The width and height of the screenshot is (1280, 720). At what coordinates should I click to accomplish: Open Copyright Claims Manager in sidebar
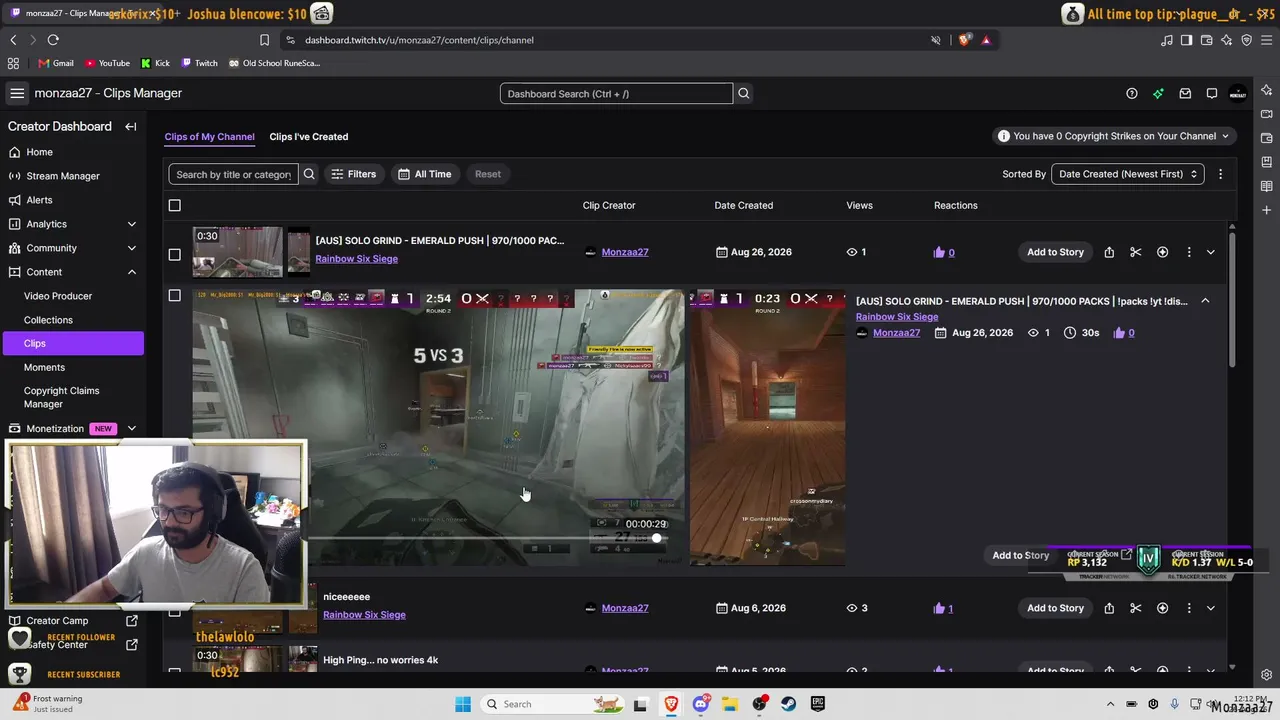pyautogui.click(x=62, y=397)
